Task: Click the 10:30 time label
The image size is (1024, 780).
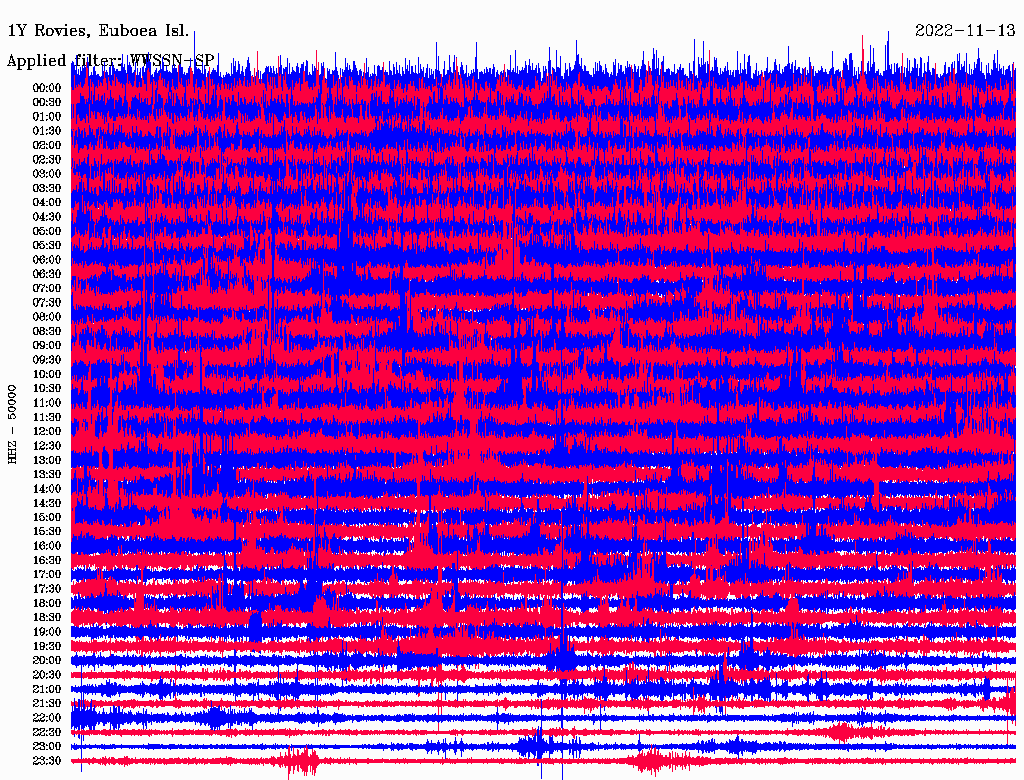Action: 47,388
